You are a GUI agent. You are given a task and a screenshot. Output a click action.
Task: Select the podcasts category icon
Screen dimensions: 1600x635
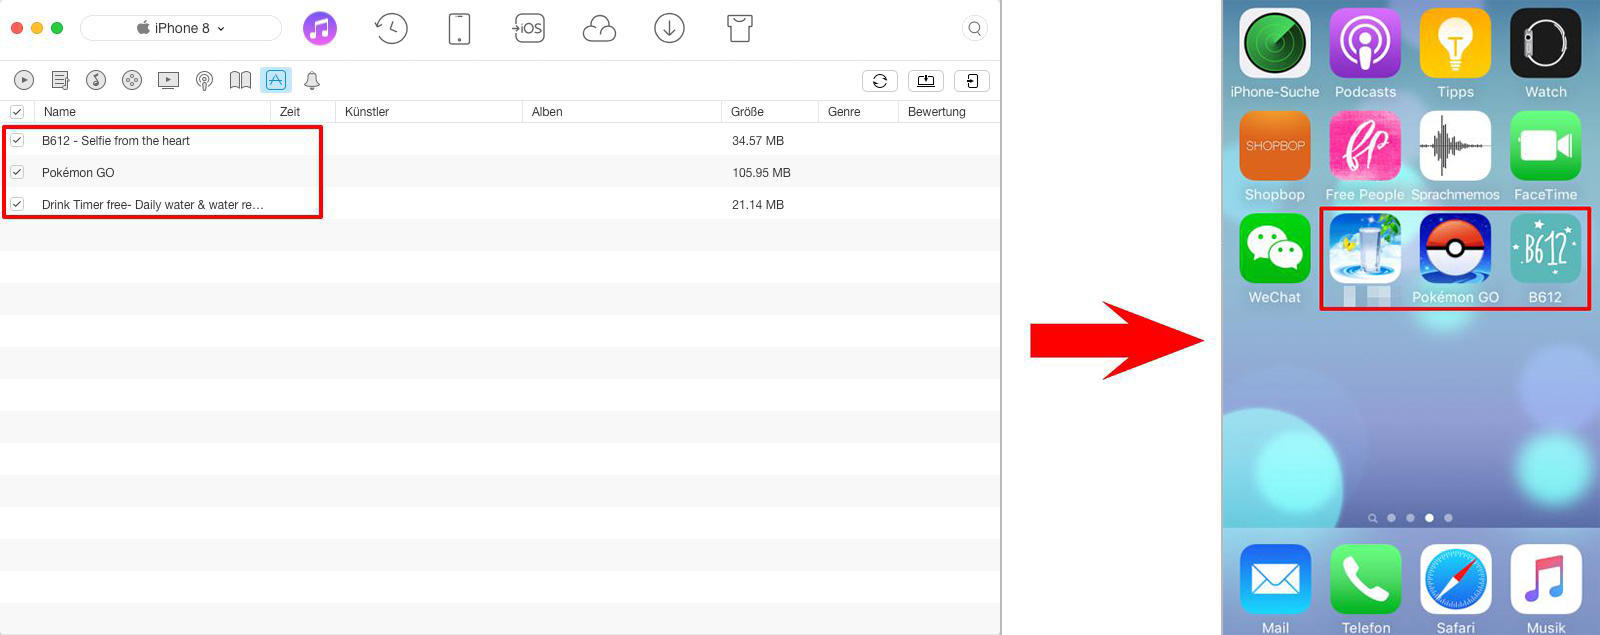pyautogui.click(x=204, y=80)
